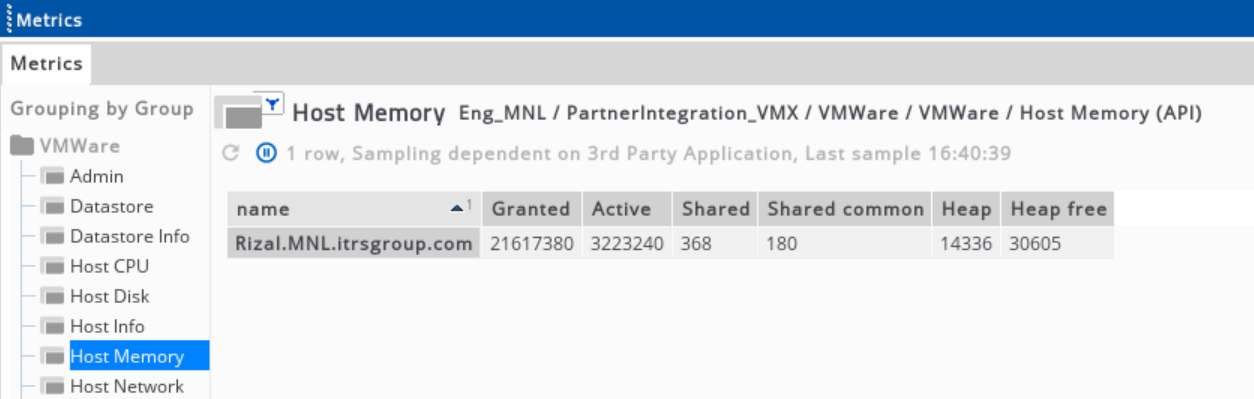Click the Shared common column header
The width and height of the screenshot is (1254, 399).
tap(845, 209)
